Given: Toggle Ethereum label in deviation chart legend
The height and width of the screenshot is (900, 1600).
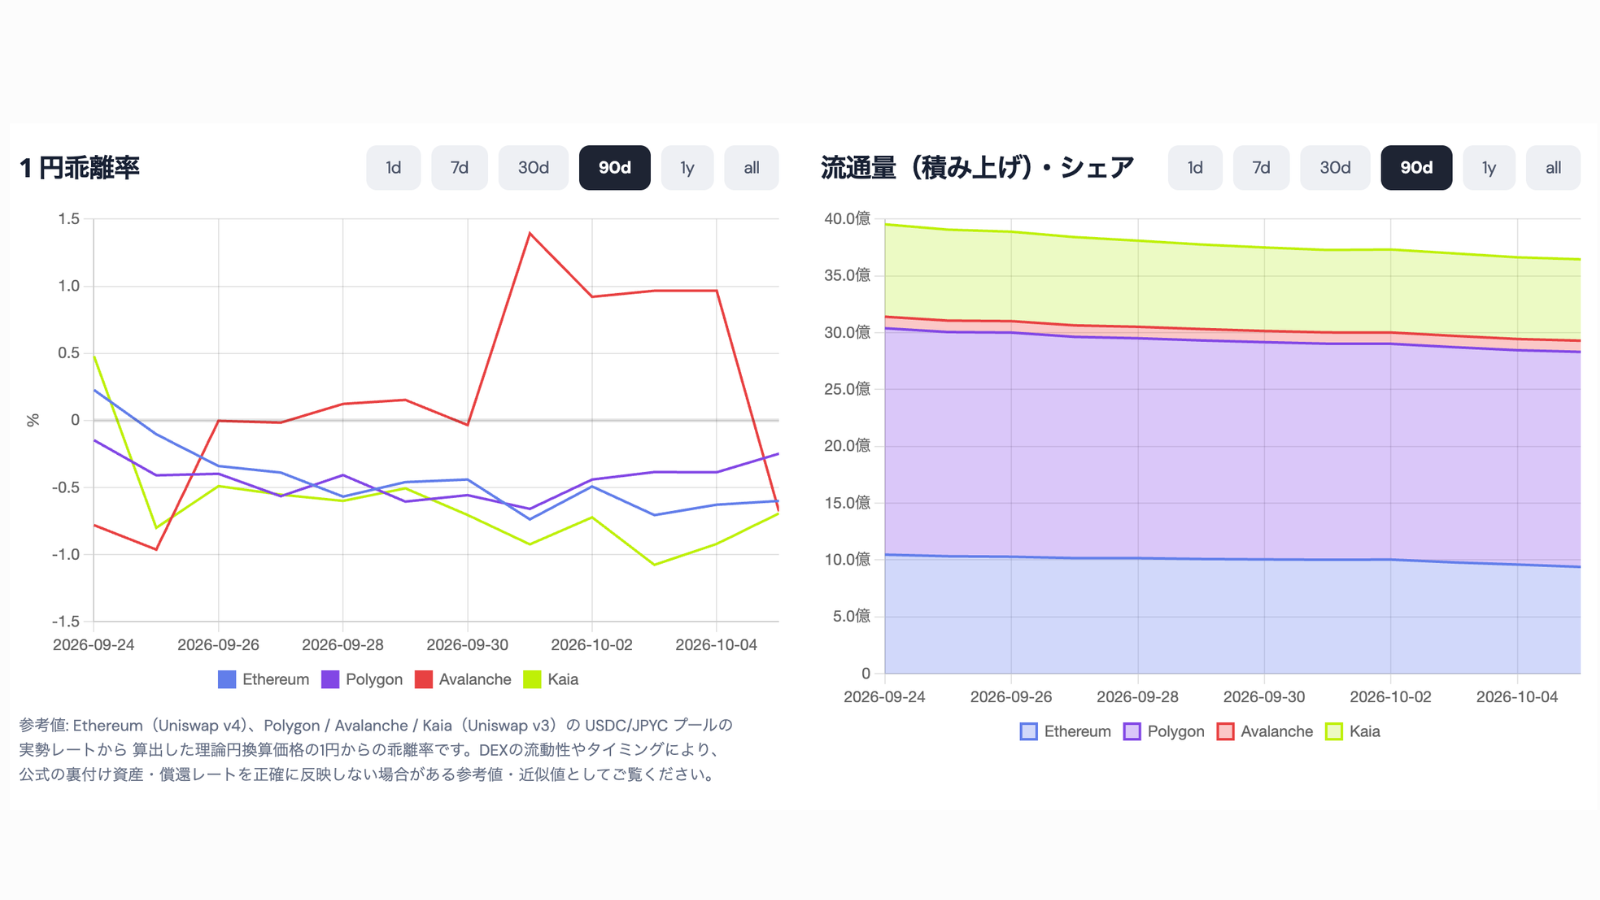Looking at the screenshot, I should 276,680.
